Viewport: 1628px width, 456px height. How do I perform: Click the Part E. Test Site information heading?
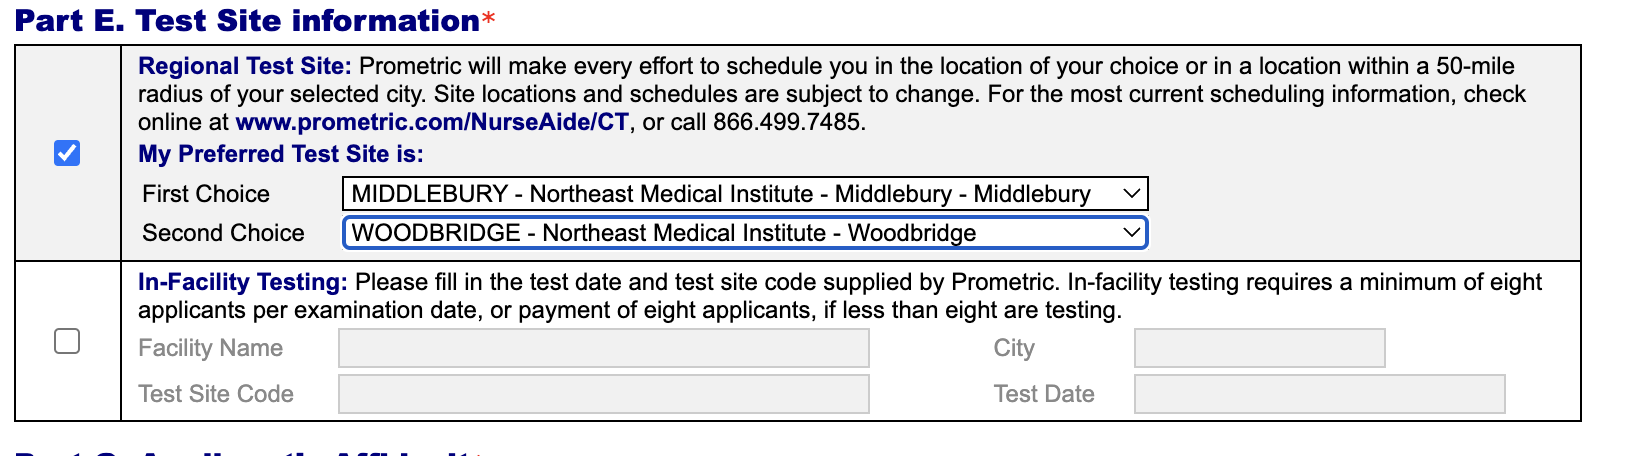[x=247, y=21]
